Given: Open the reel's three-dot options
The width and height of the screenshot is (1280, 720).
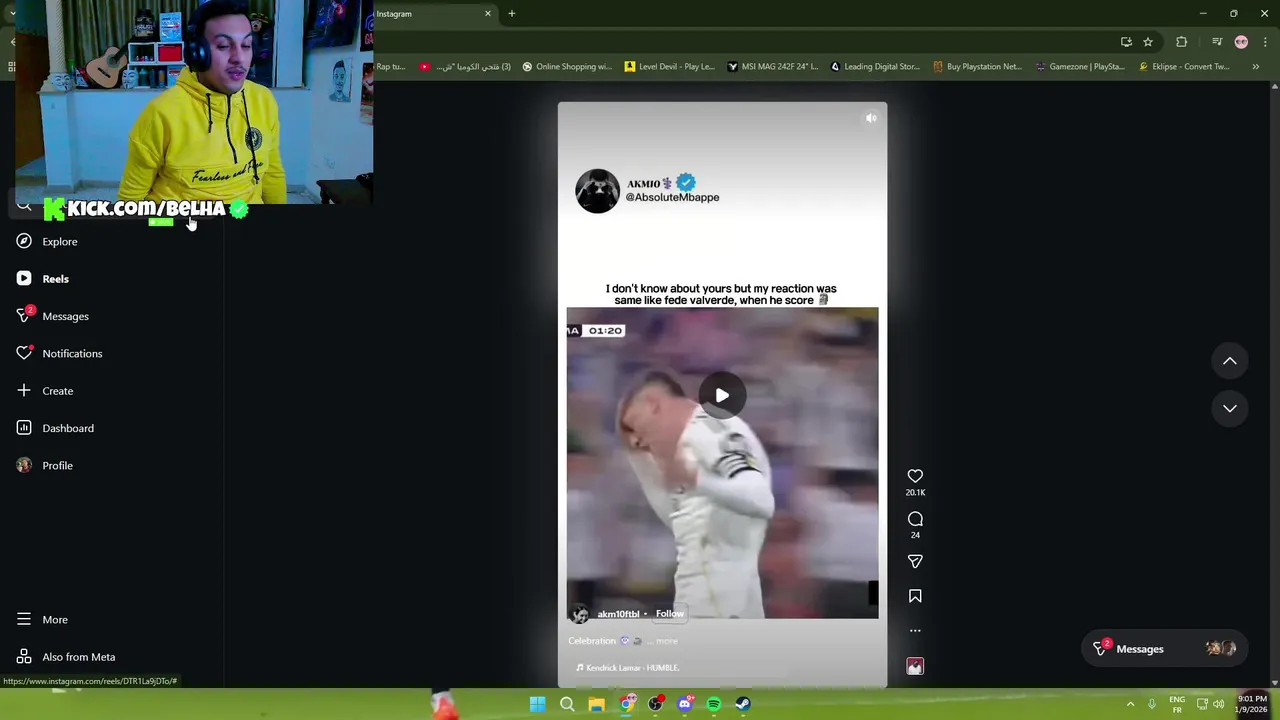Looking at the screenshot, I should point(915,631).
